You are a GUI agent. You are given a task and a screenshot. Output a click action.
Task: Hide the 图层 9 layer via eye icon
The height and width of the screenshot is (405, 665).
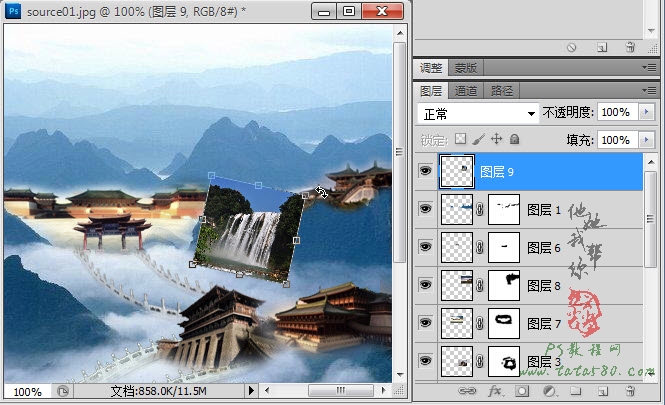pos(425,171)
